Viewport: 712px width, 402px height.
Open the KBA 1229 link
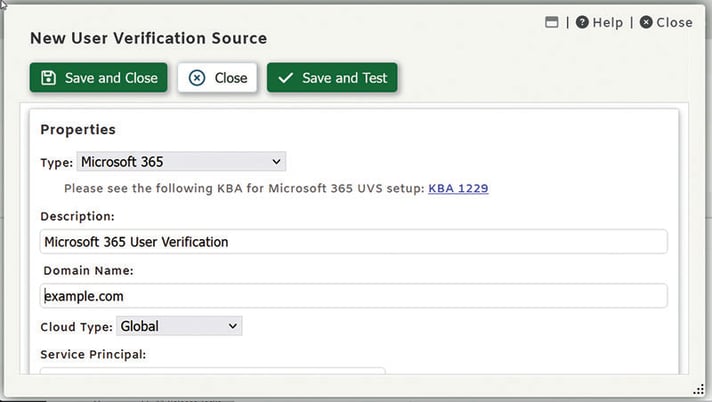pos(458,189)
